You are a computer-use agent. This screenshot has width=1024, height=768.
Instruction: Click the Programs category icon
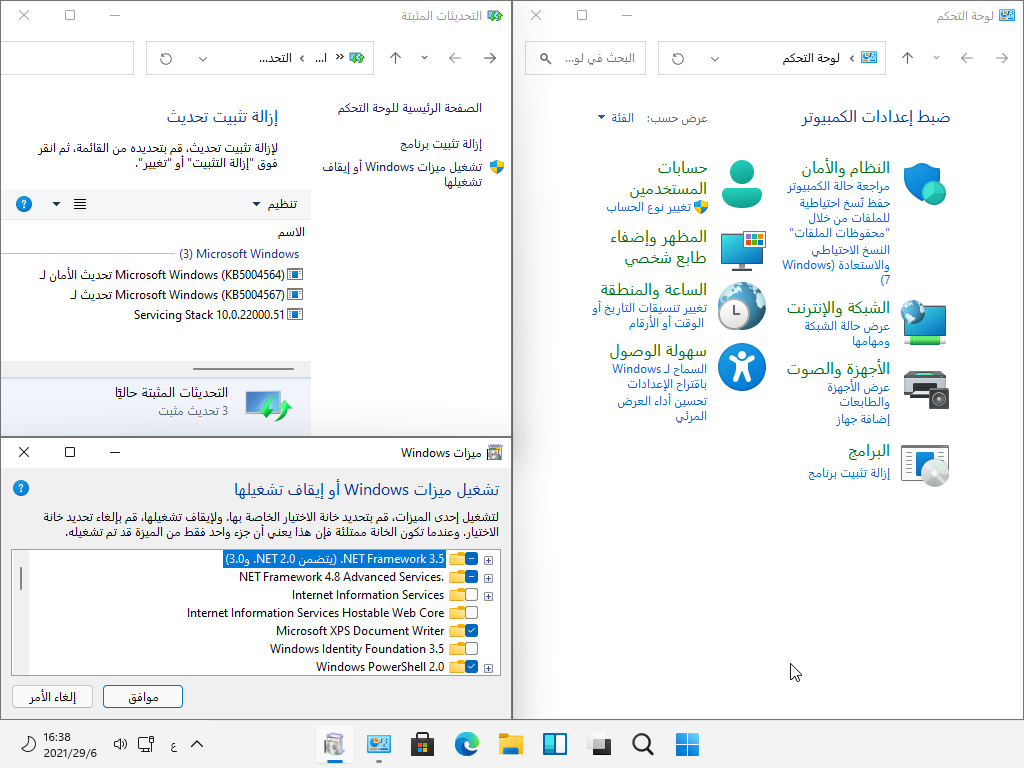pos(925,465)
